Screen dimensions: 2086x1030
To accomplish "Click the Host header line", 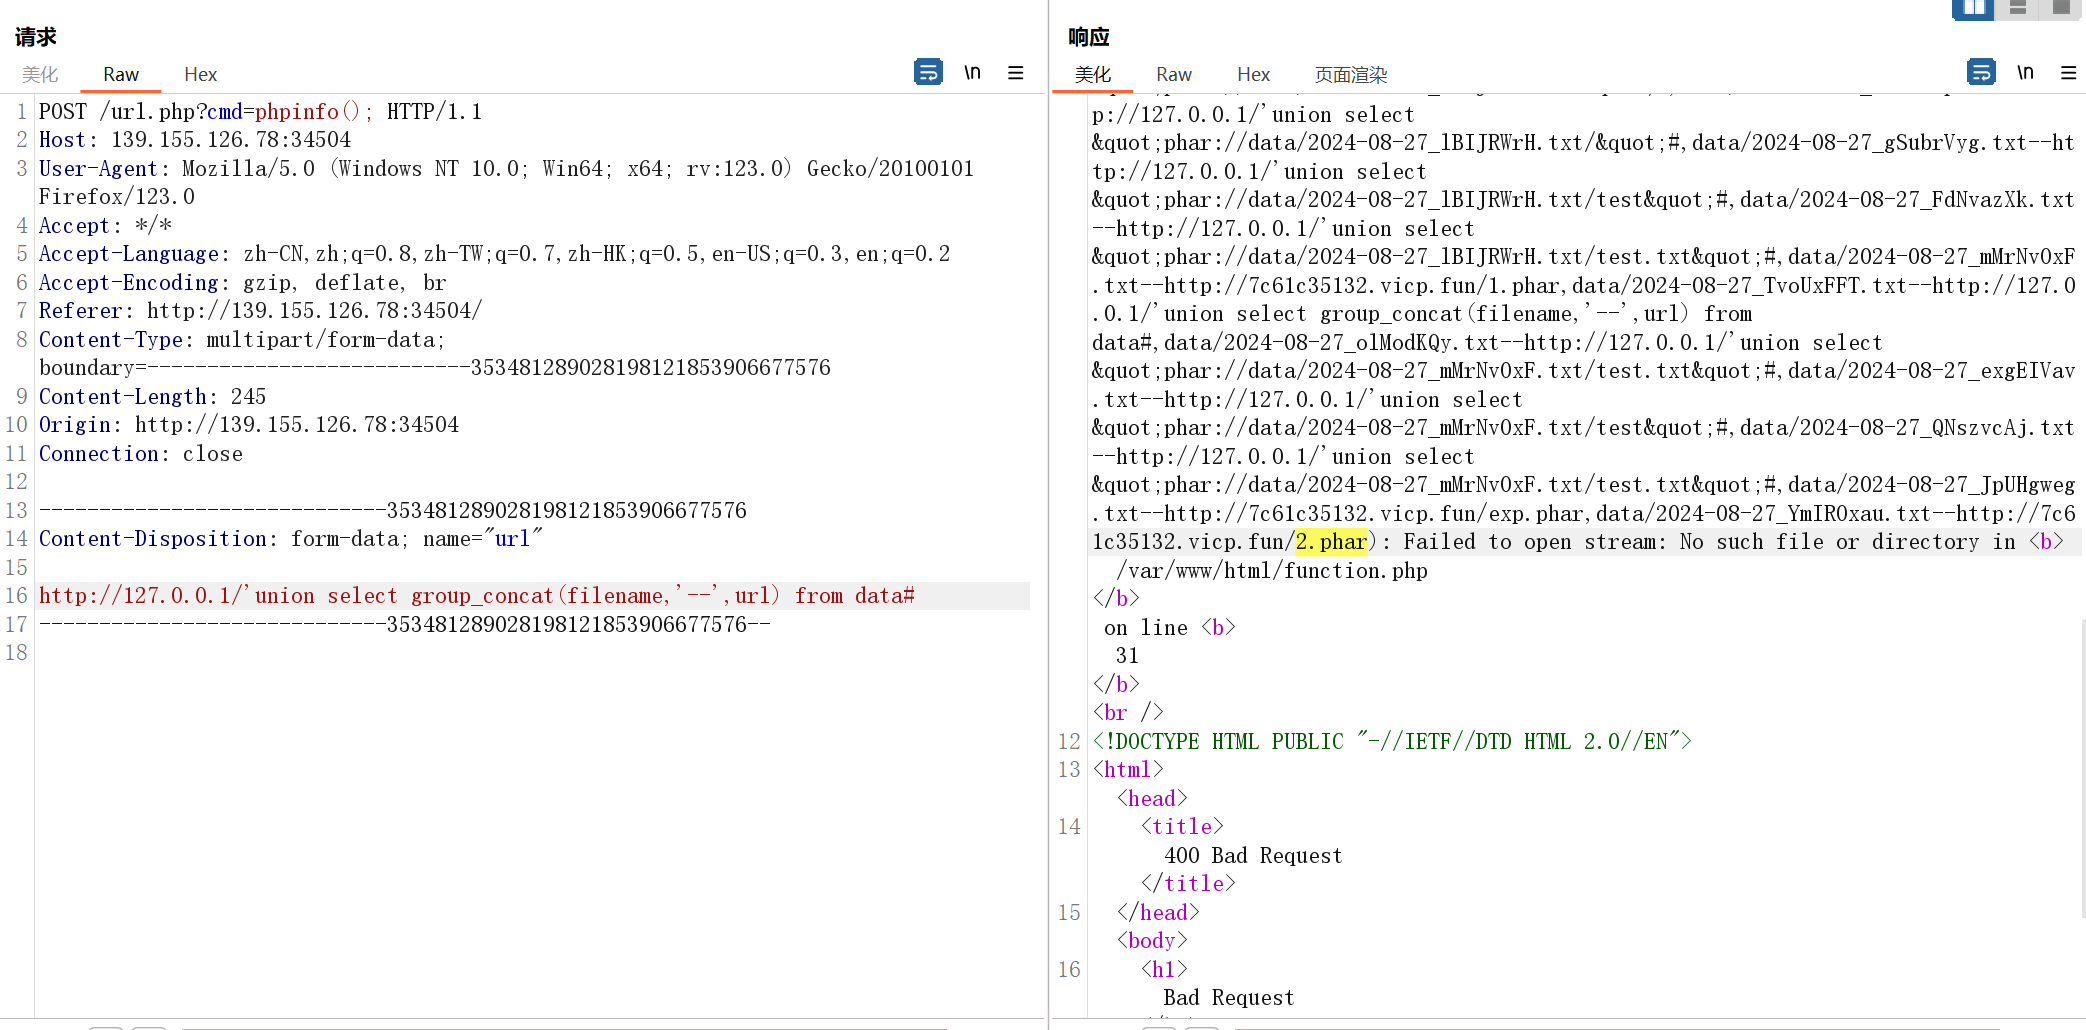I will tap(195, 140).
